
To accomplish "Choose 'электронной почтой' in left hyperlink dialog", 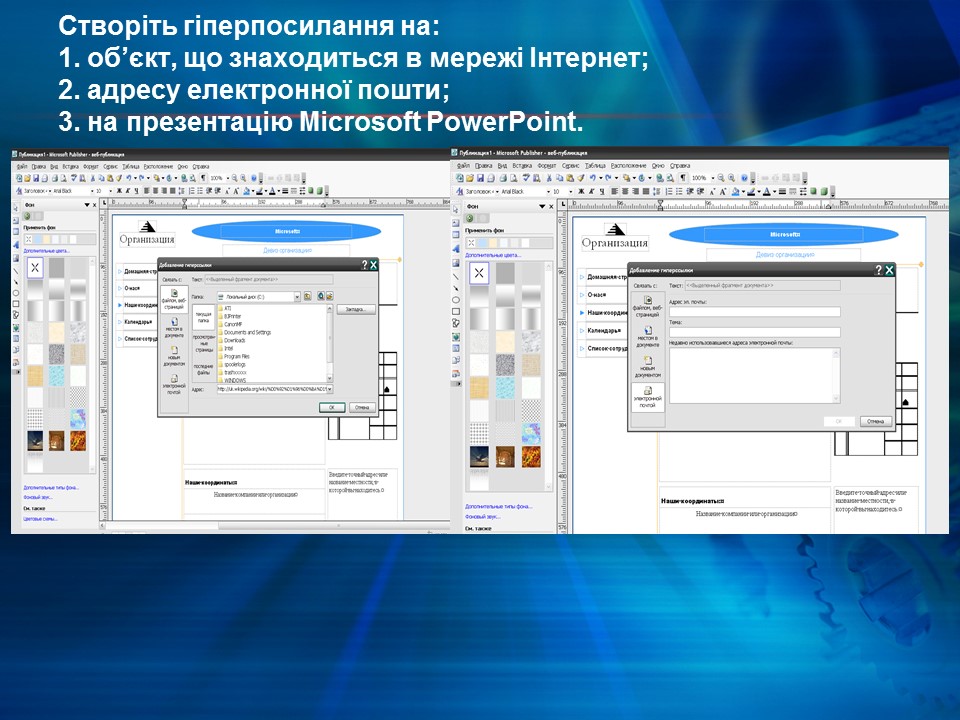I will (x=174, y=384).
